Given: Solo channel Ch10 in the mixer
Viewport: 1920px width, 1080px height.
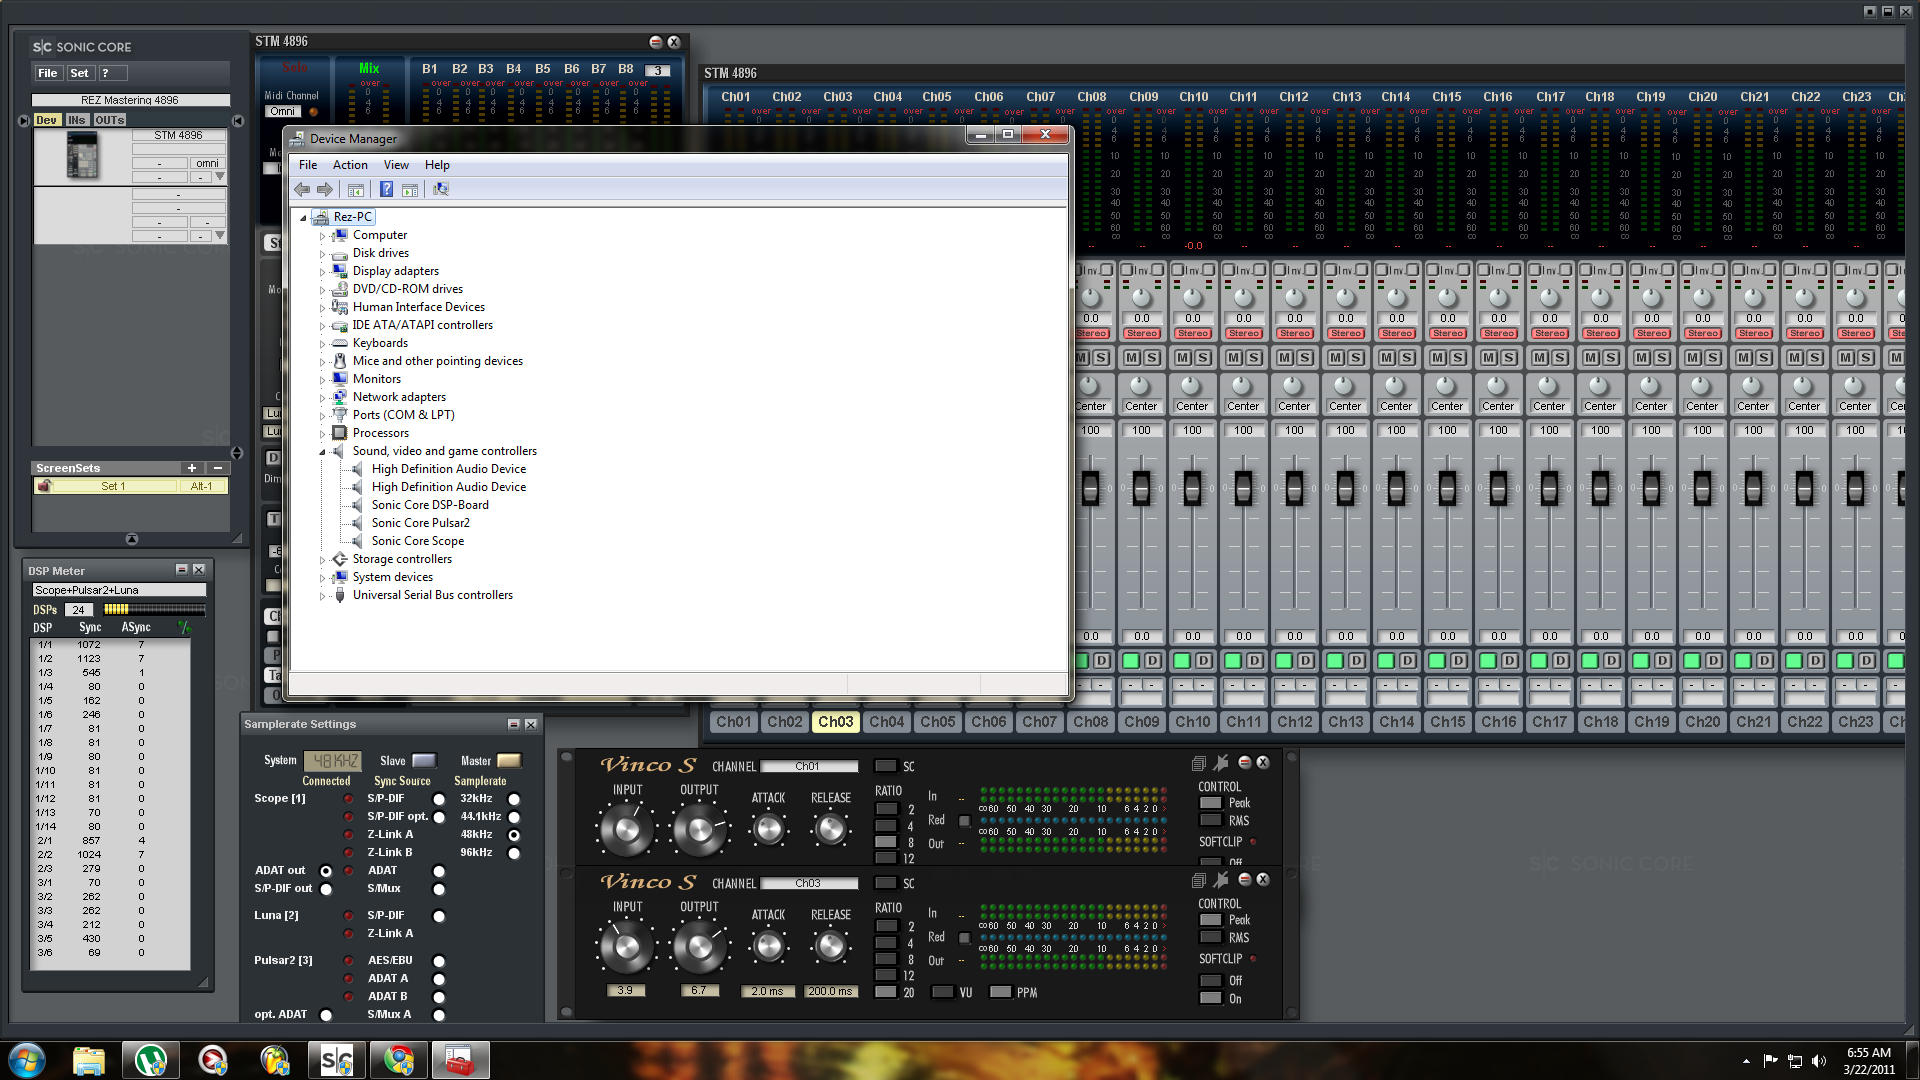Looking at the screenshot, I should [1203, 358].
